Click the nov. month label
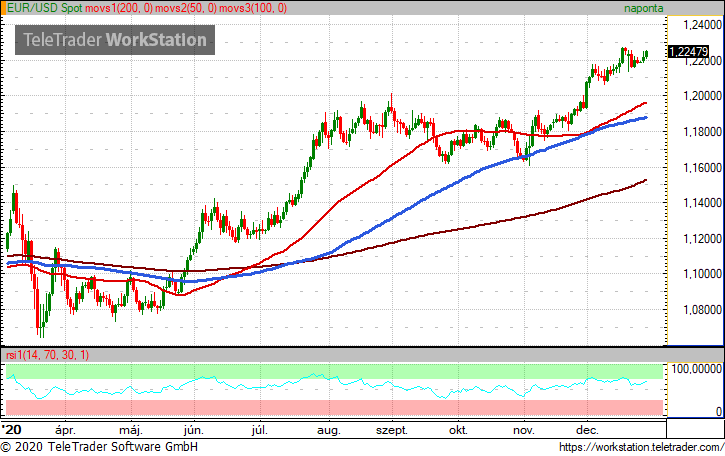 pyautogui.click(x=524, y=431)
